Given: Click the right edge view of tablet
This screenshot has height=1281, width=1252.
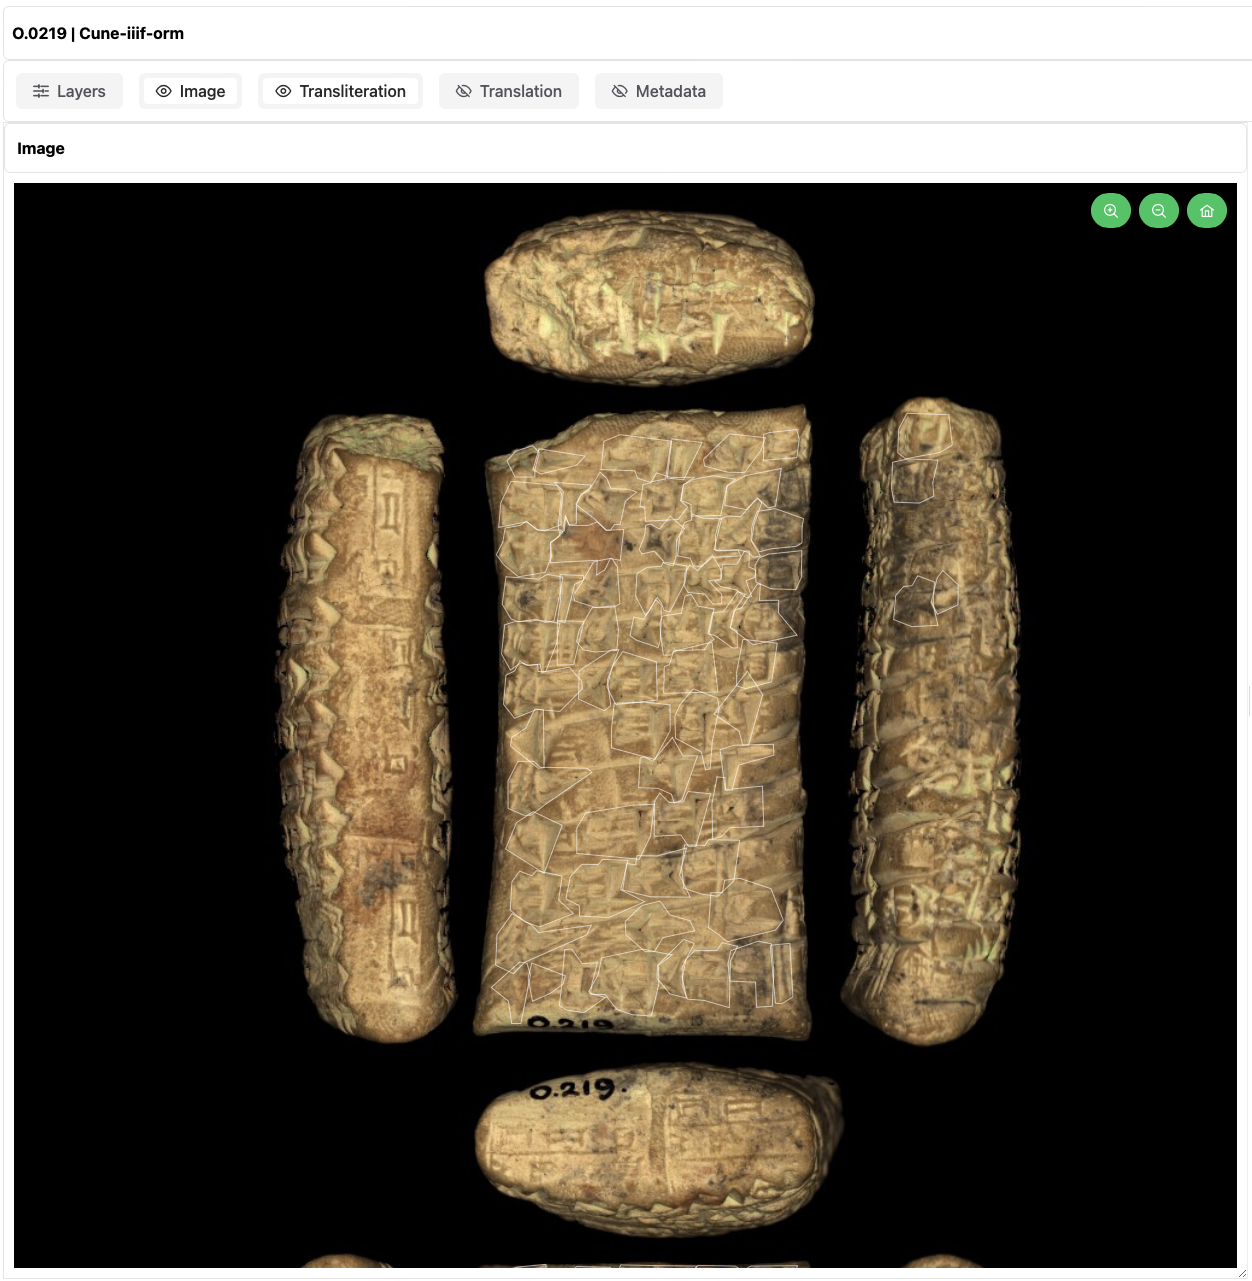Looking at the screenshot, I should [x=931, y=720].
